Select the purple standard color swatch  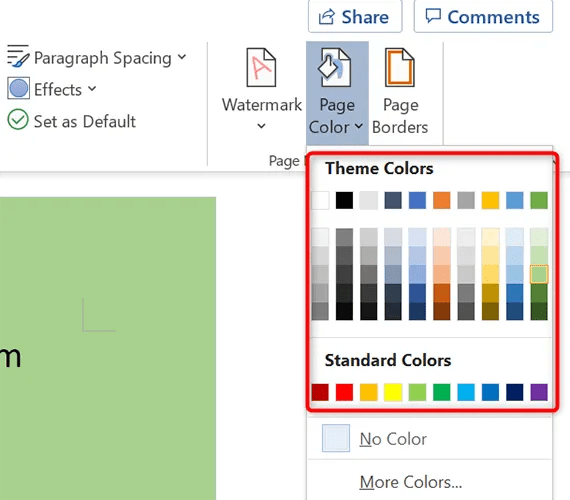click(x=539, y=392)
